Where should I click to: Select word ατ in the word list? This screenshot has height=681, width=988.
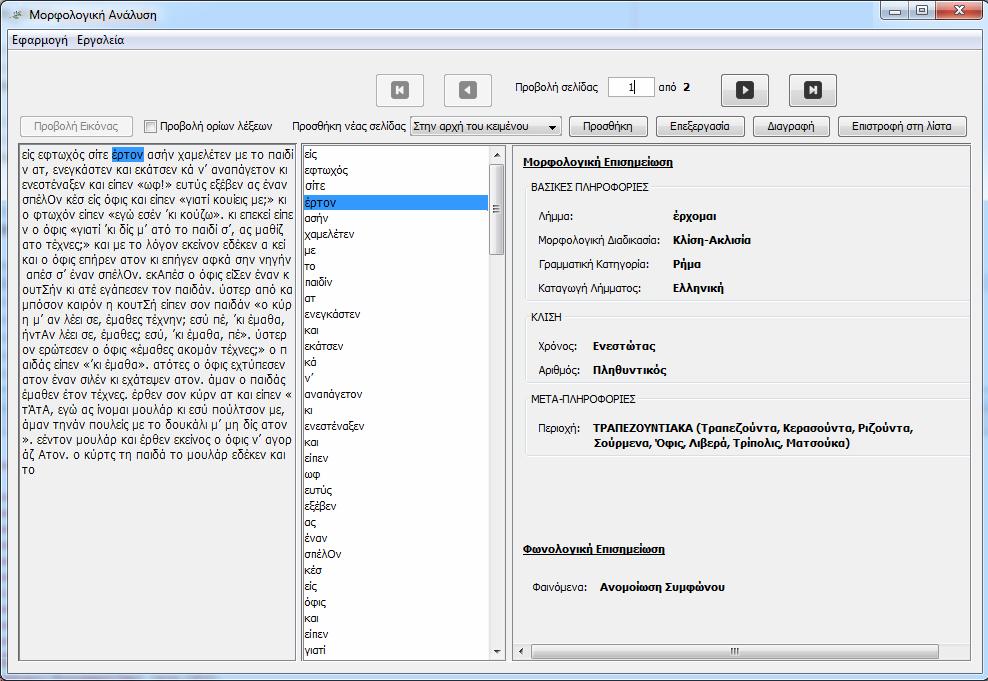[310, 299]
